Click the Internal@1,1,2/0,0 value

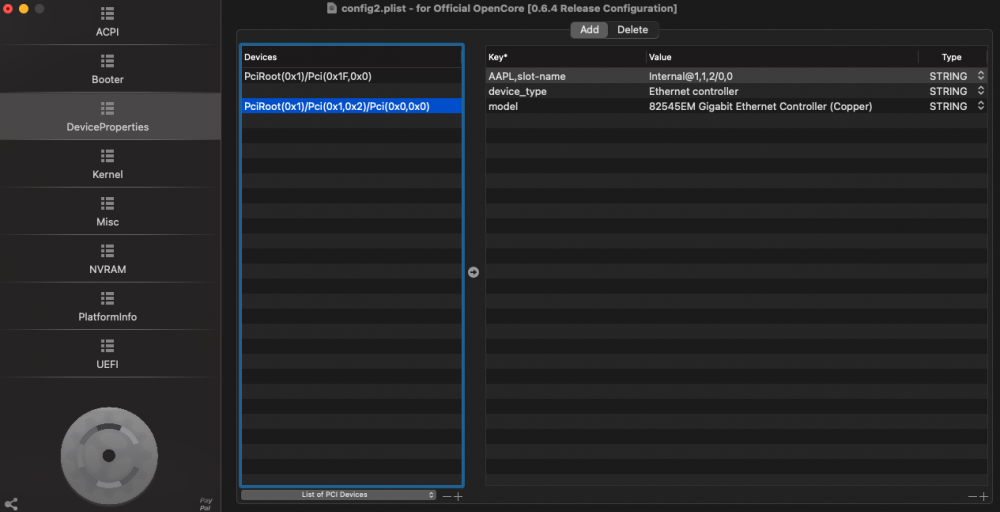coord(691,76)
